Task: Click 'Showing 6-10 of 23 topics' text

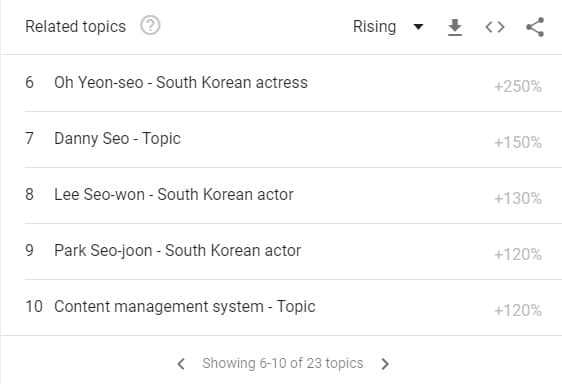Action: [x=283, y=363]
